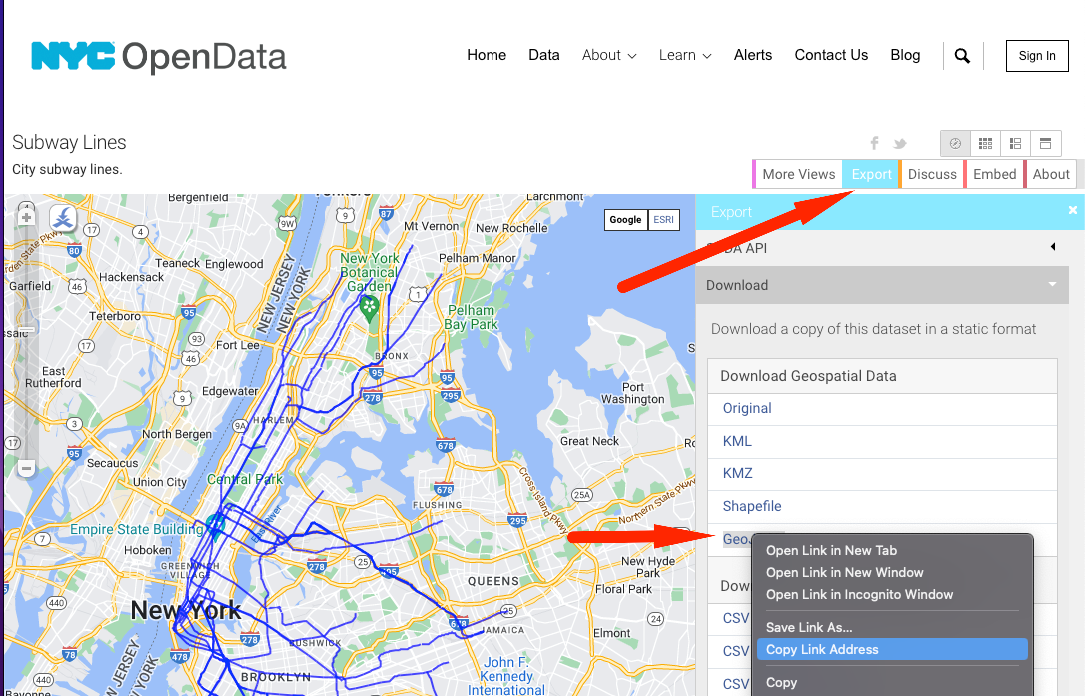
Task: Click the New York label on map
Action: point(185,610)
